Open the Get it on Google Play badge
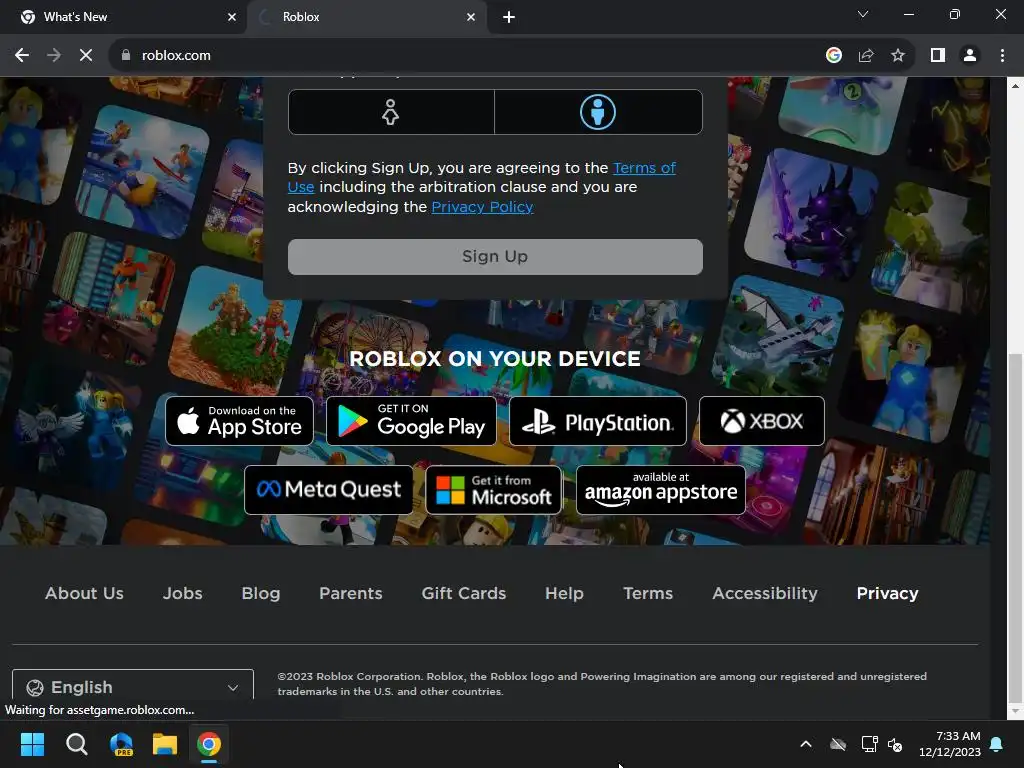Viewport: 1024px width, 768px height. [411, 421]
